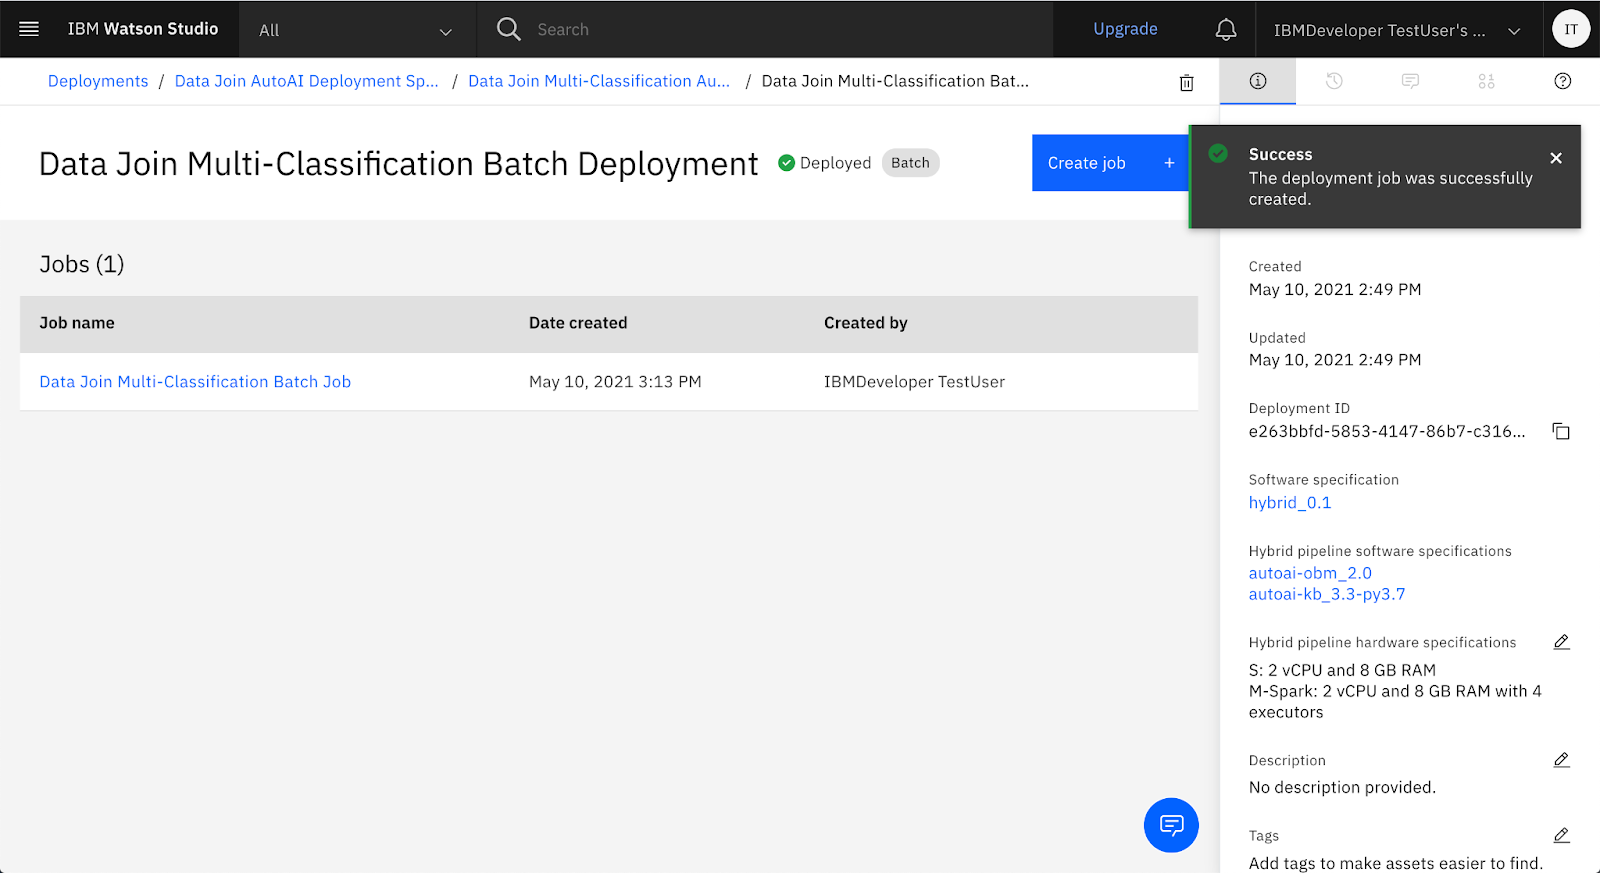Expand the All search scope dropdown
The width and height of the screenshot is (1600, 873).
pyautogui.click(x=356, y=30)
